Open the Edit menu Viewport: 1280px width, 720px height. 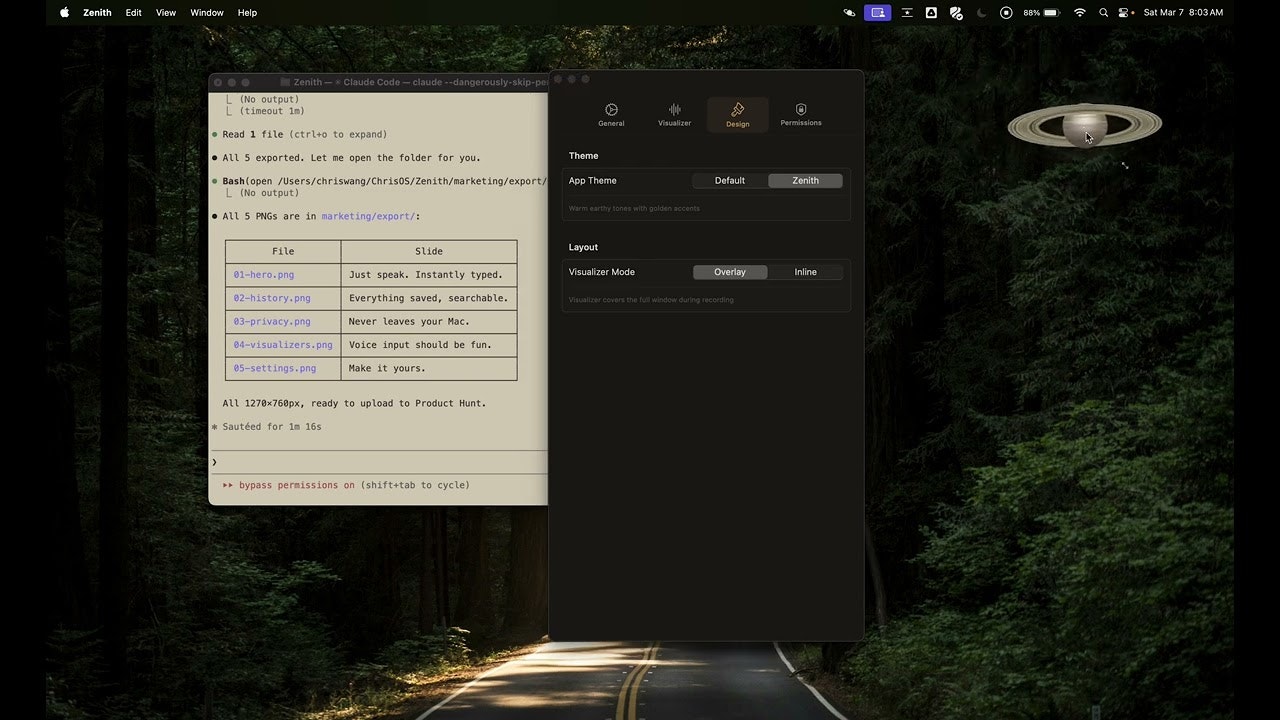pyautogui.click(x=133, y=13)
